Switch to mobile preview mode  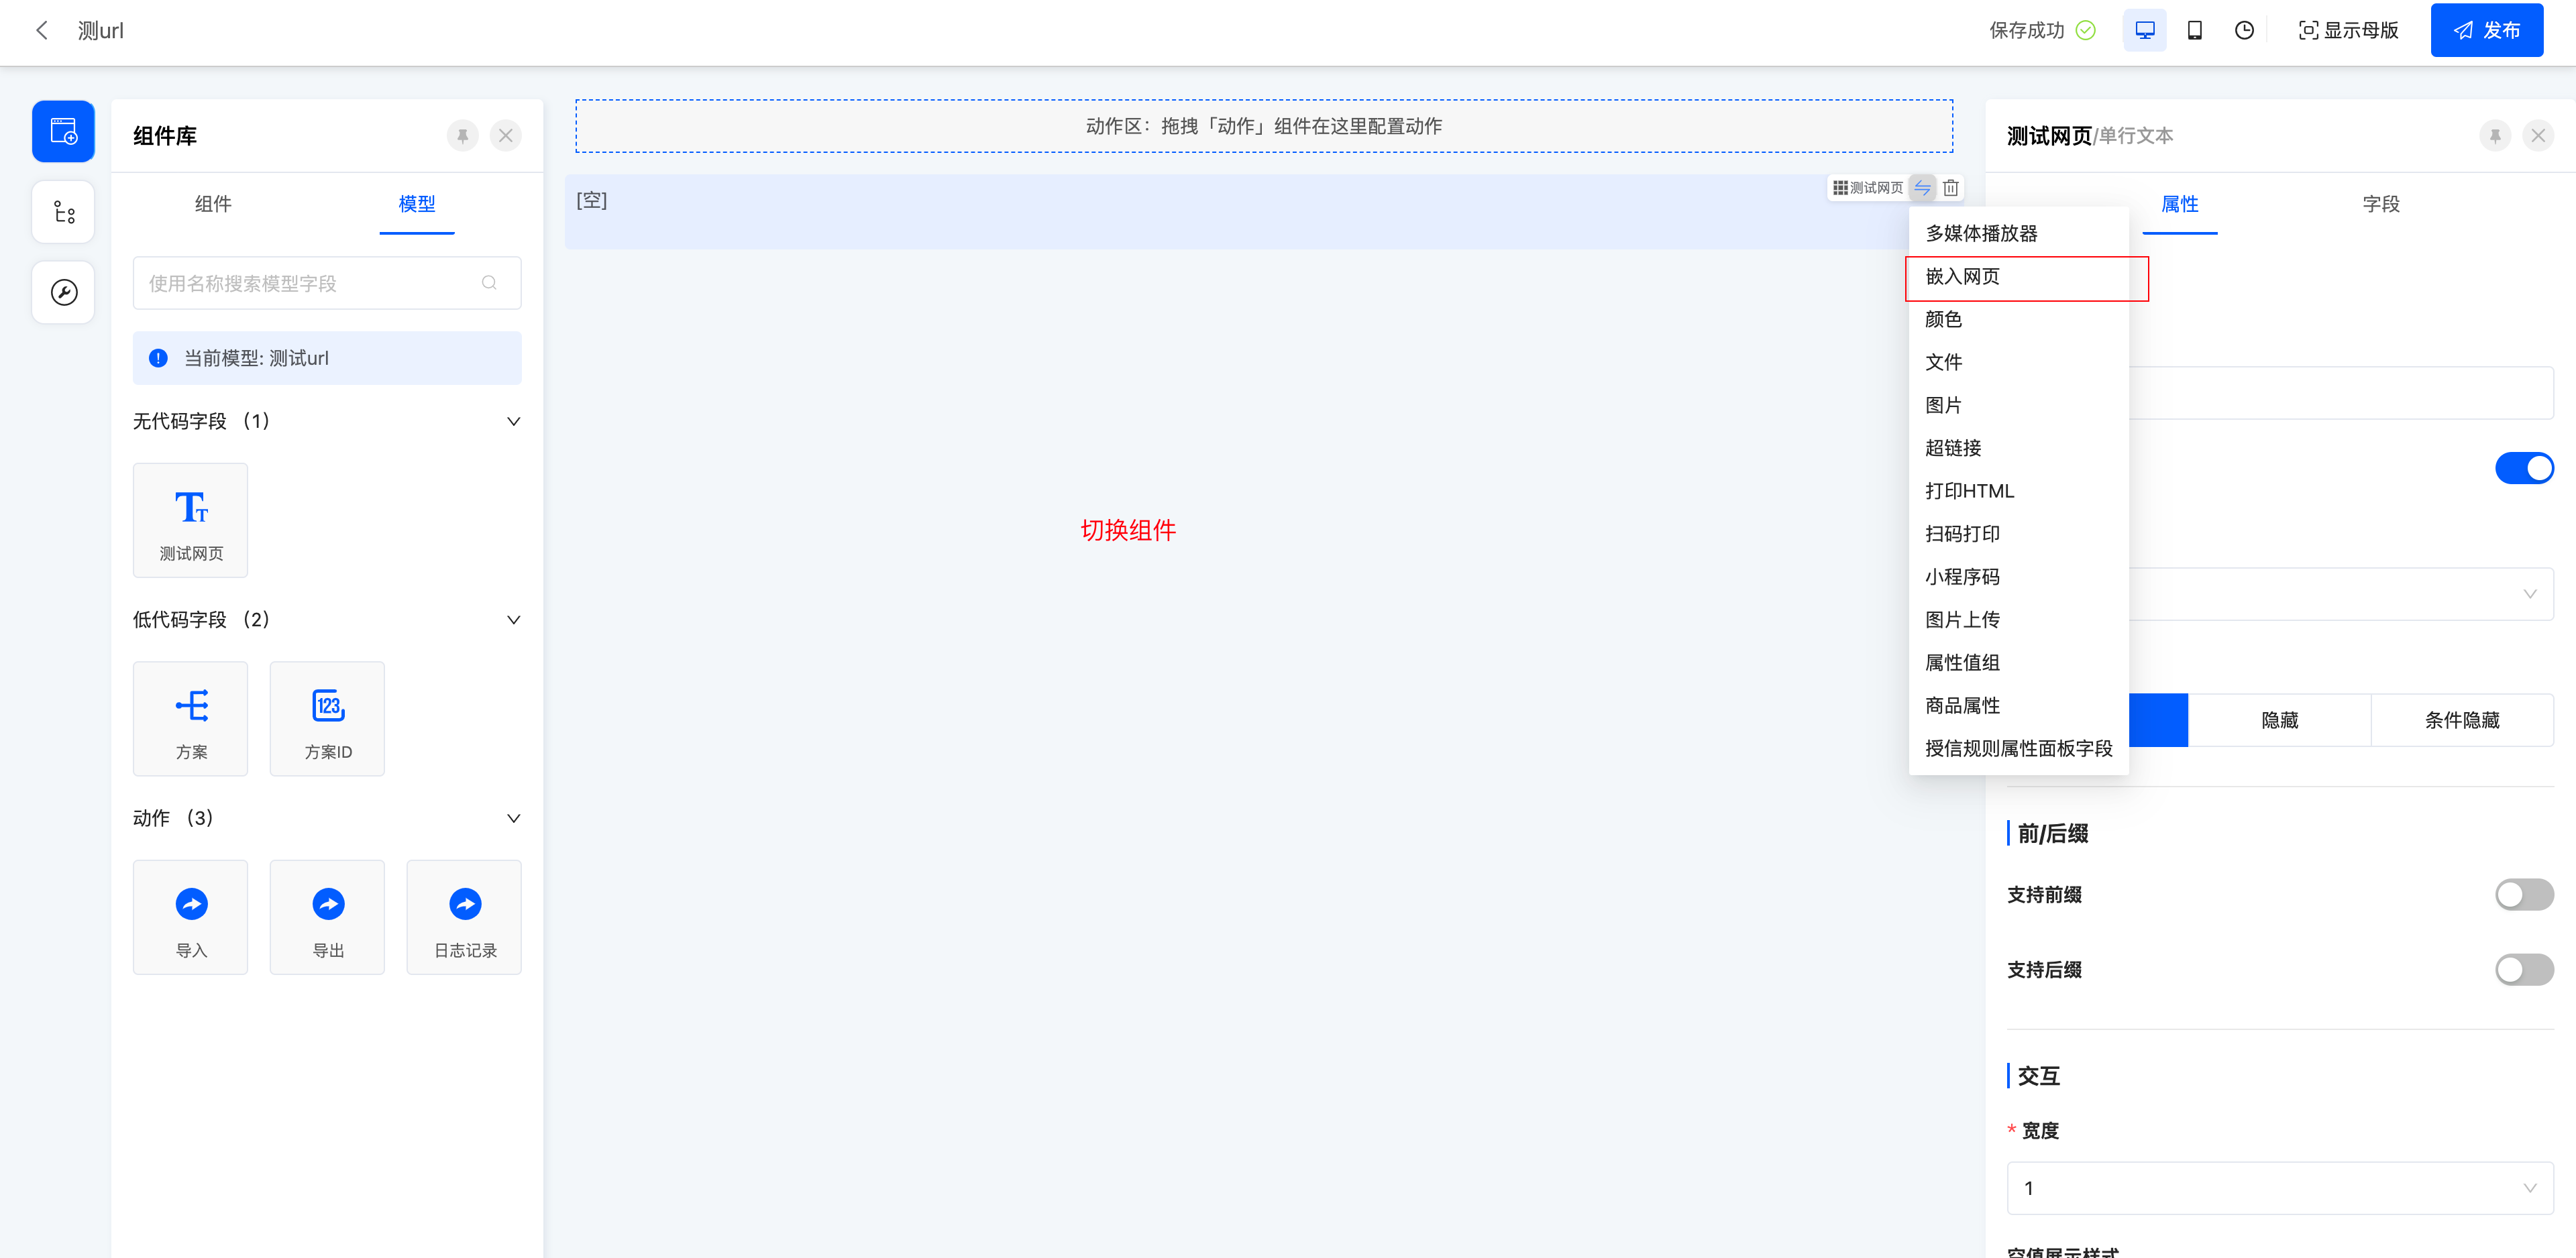[x=2194, y=31]
